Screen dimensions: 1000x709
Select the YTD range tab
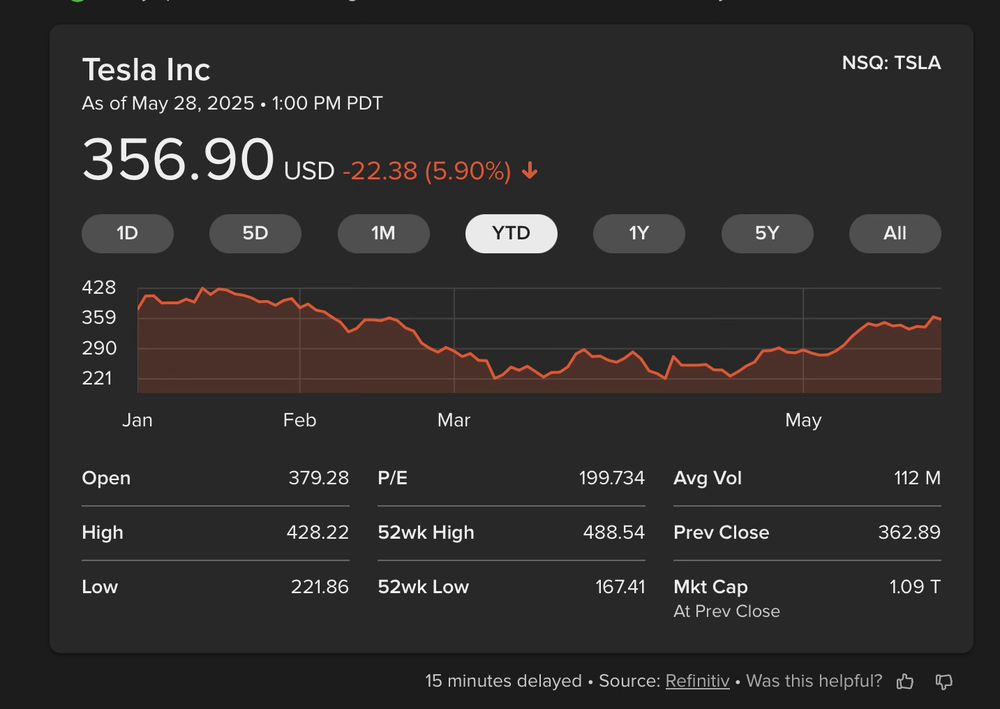point(511,233)
